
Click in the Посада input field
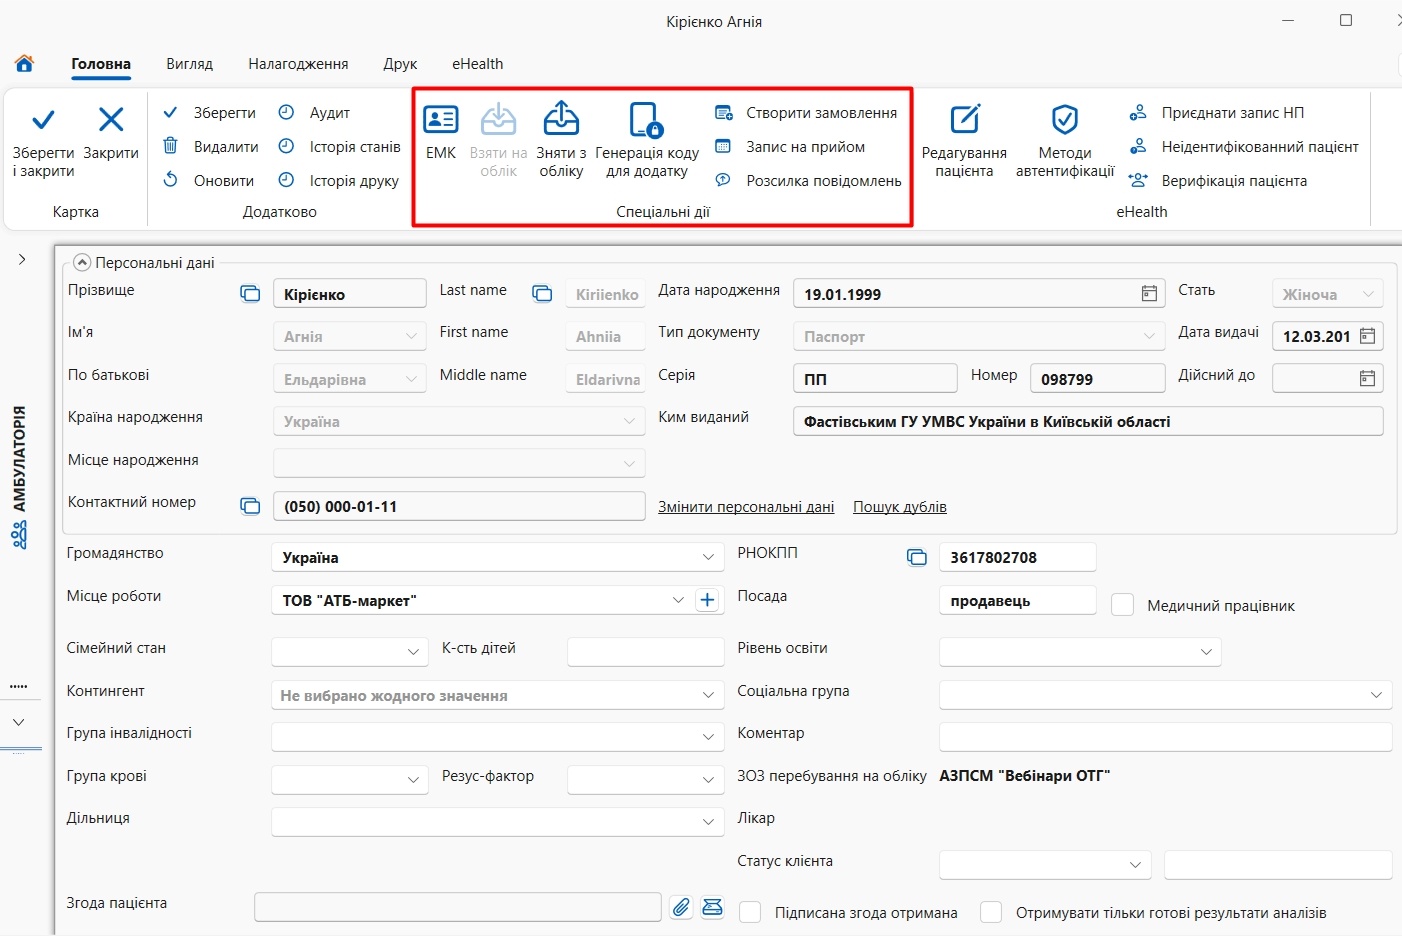pos(1018,600)
